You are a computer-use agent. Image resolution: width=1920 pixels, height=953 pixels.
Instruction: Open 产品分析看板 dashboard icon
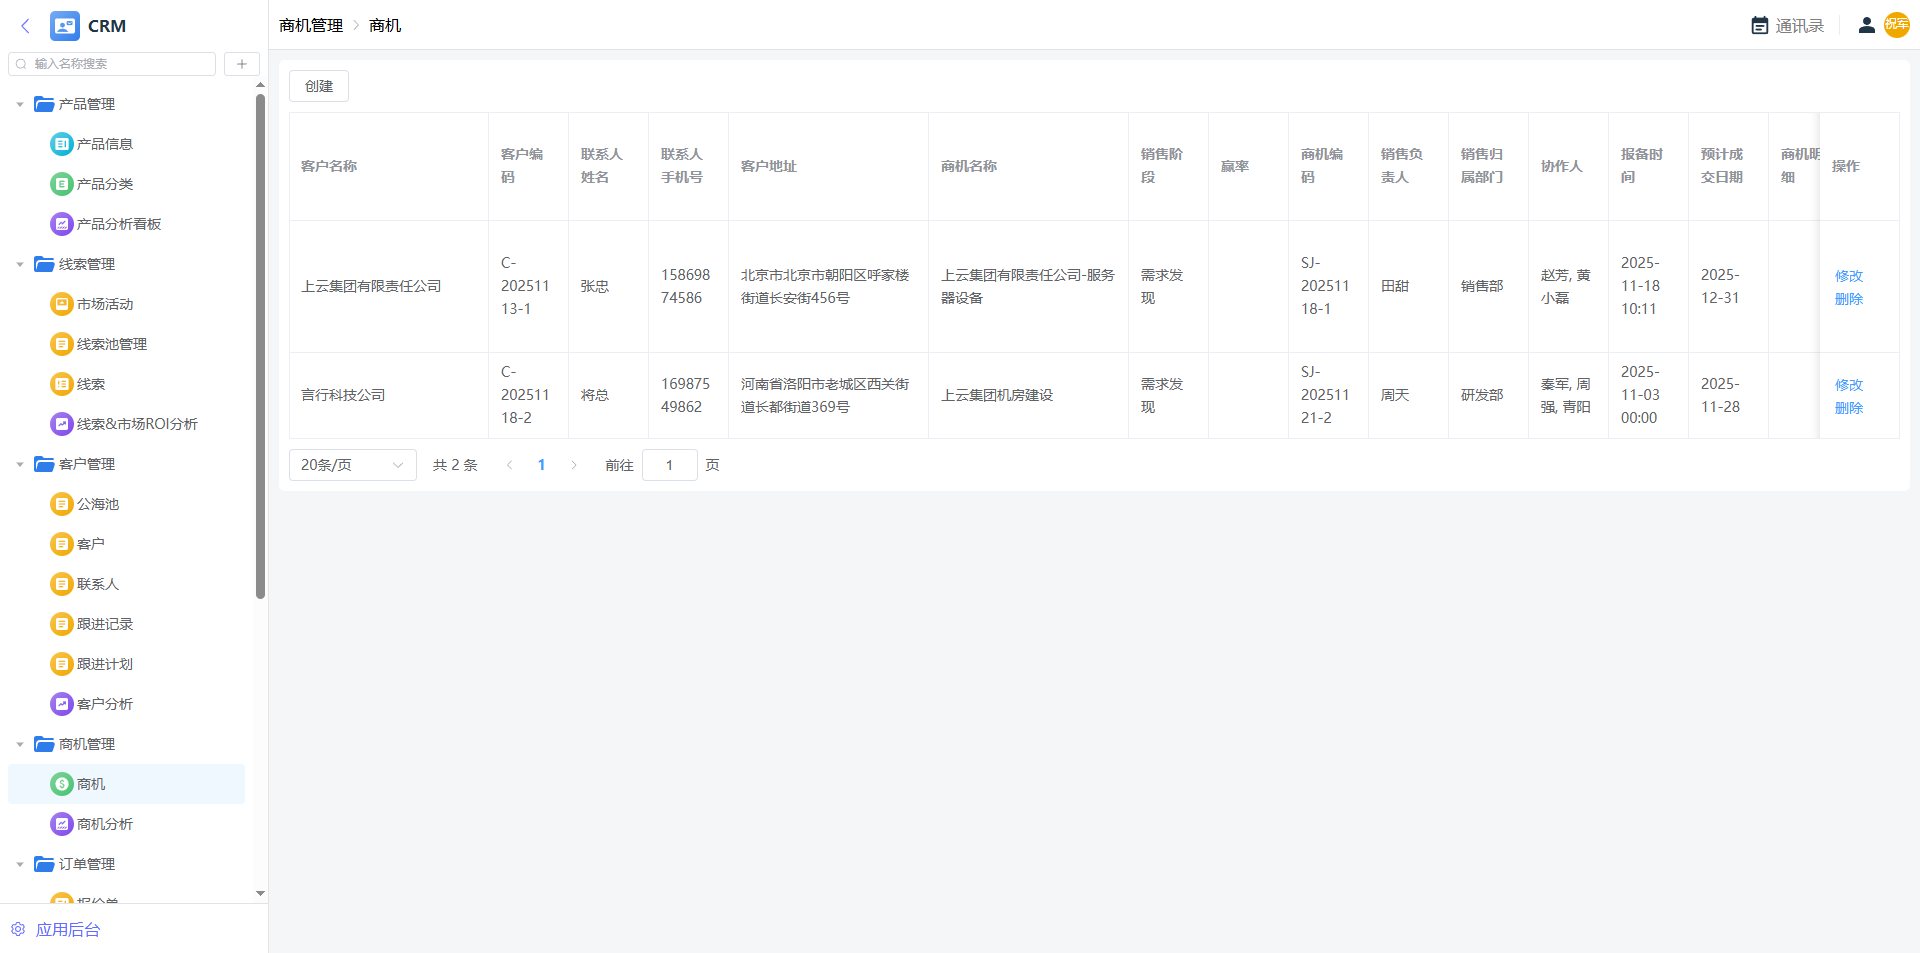pyautogui.click(x=62, y=224)
